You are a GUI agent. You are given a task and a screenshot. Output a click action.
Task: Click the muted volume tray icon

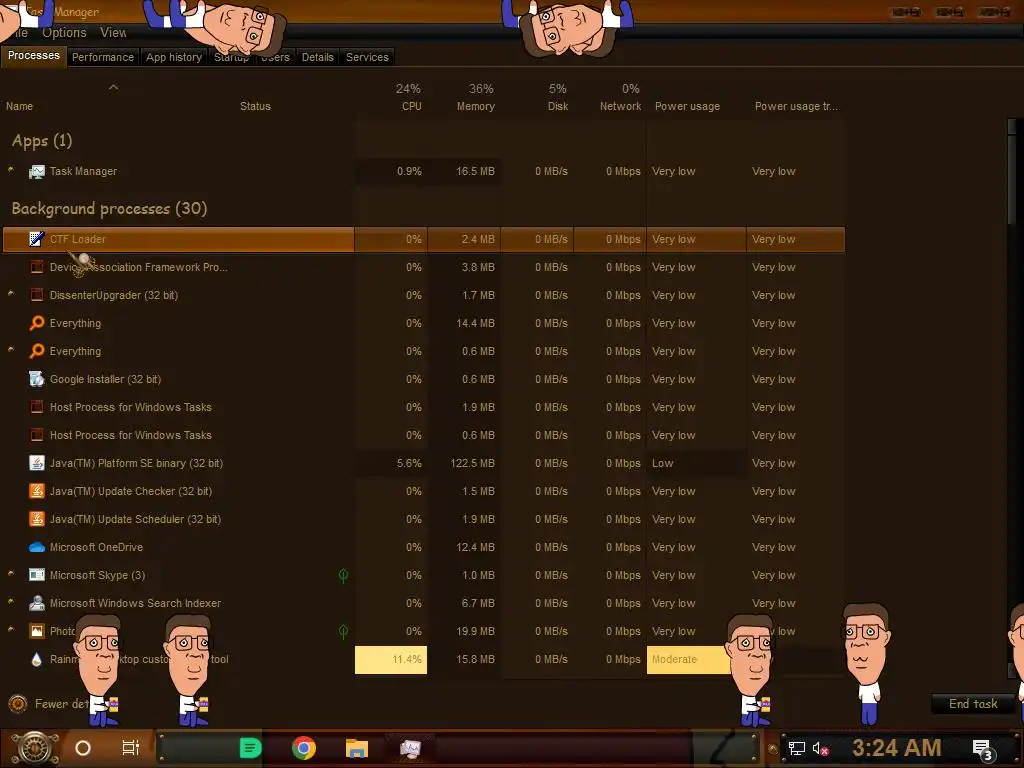(820, 748)
